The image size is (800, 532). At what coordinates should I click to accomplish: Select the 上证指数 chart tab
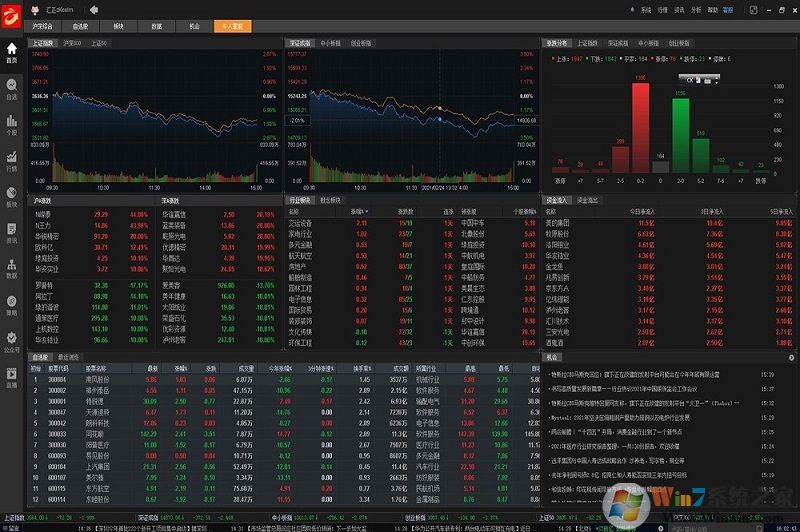tap(43, 43)
